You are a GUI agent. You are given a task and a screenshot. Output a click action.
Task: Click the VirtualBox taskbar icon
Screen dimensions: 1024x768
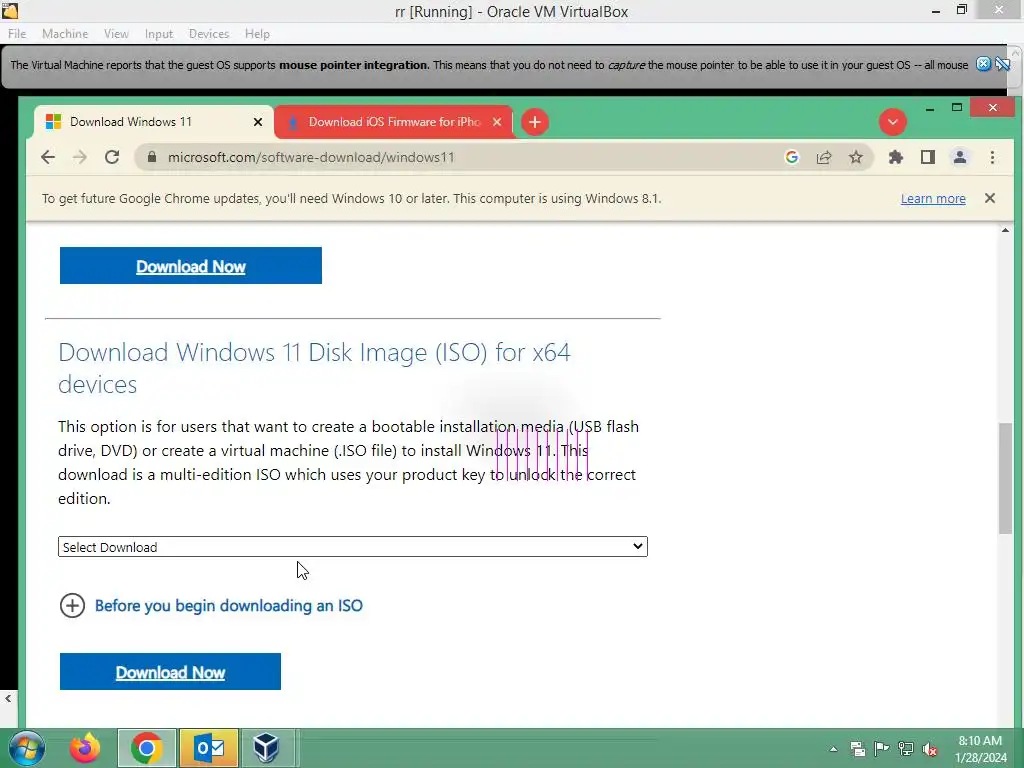[x=267, y=748]
